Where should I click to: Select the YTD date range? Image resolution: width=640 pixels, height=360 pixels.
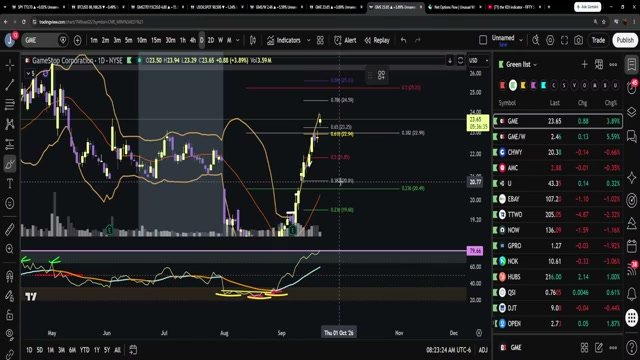[84, 350]
